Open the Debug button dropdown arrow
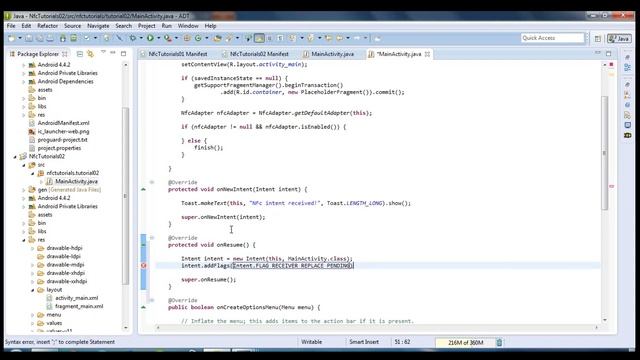The image size is (640, 360). (x=141, y=38)
